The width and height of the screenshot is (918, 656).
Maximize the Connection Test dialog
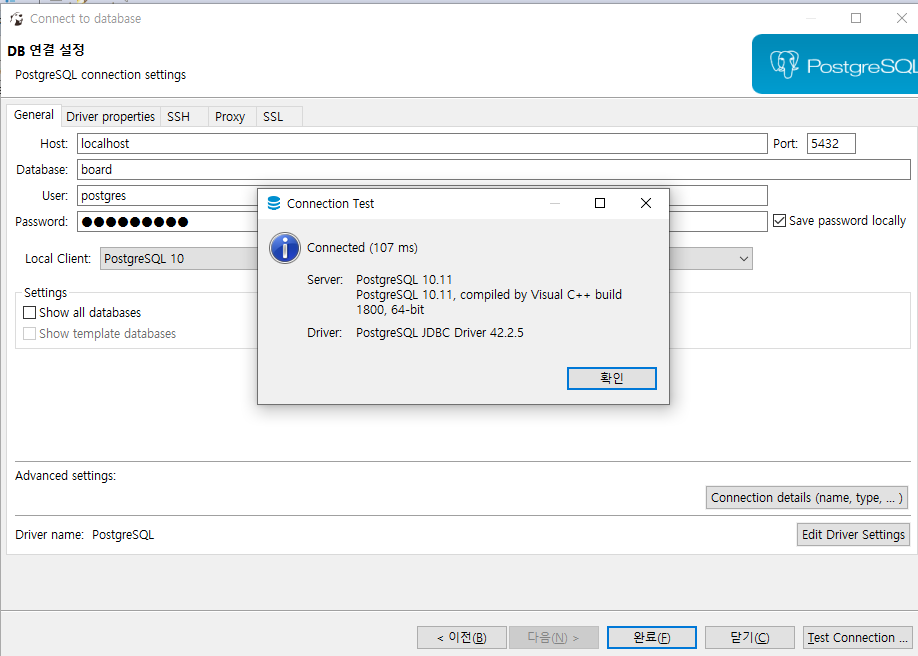(x=600, y=203)
